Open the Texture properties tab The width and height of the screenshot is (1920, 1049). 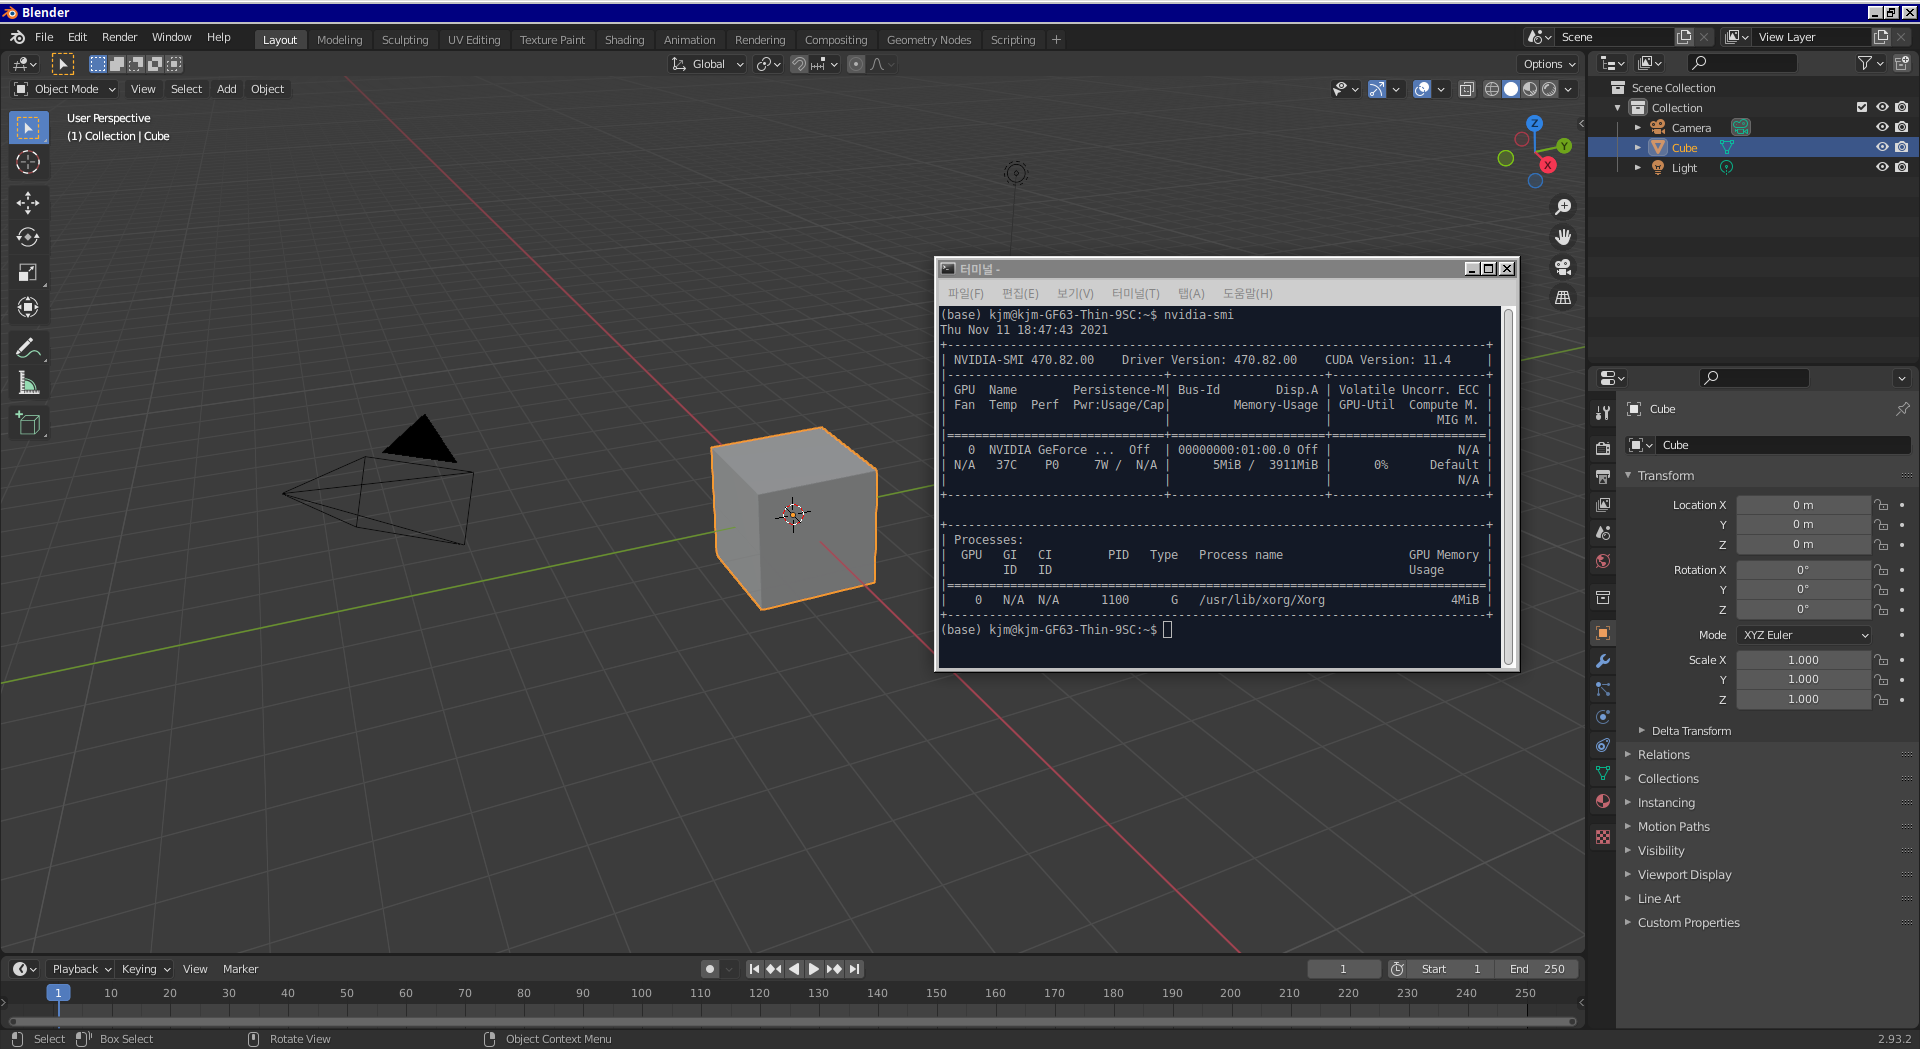1603,837
